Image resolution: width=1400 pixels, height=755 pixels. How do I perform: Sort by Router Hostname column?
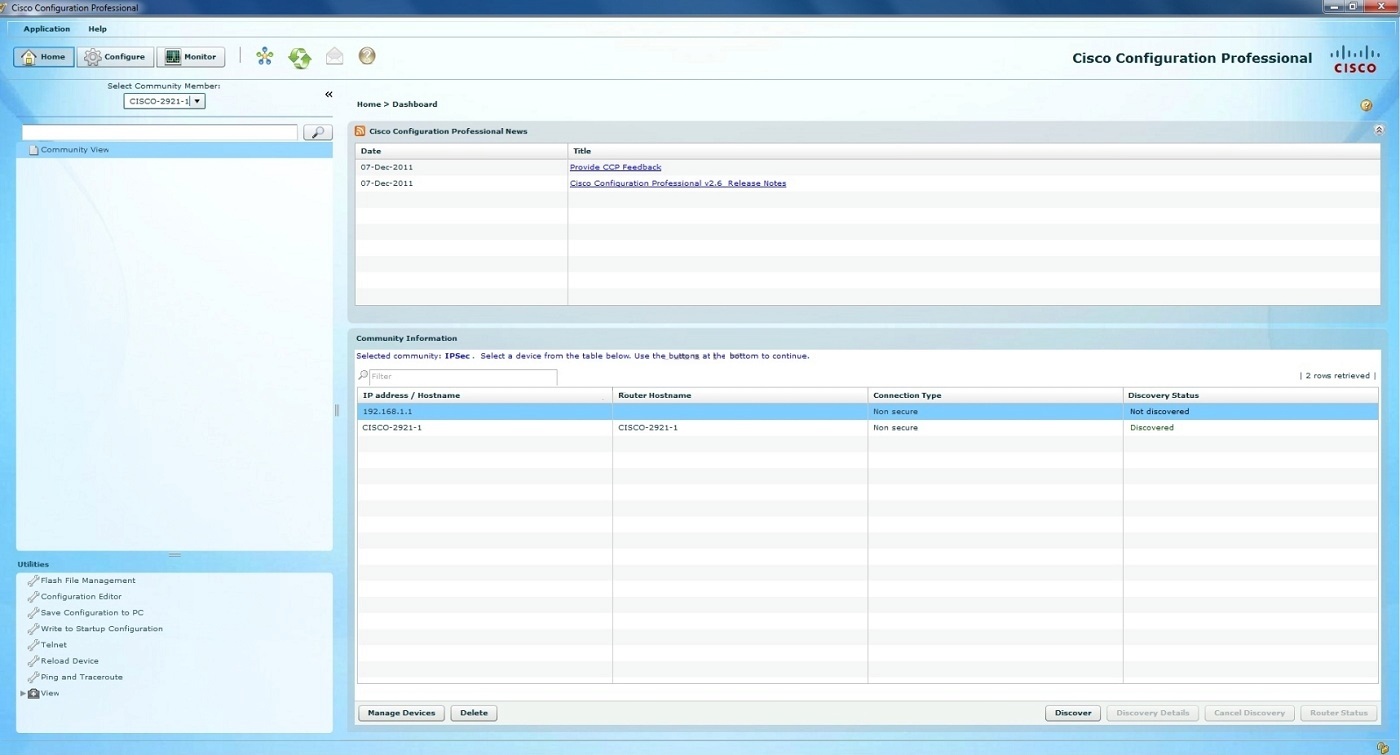740,395
